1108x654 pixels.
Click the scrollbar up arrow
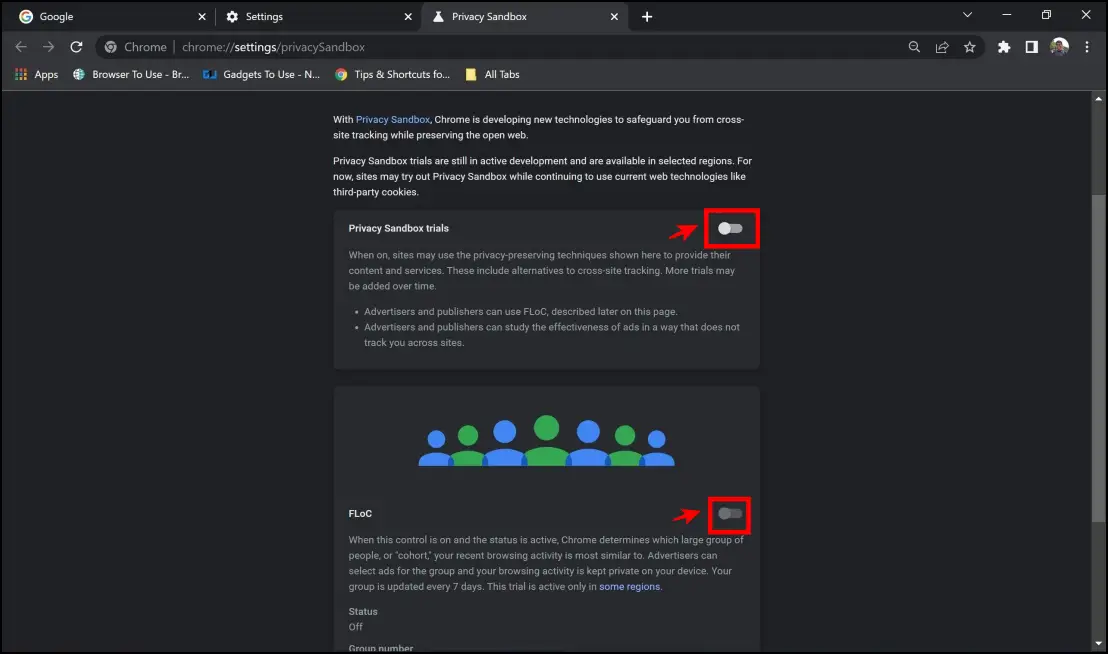point(1098,99)
